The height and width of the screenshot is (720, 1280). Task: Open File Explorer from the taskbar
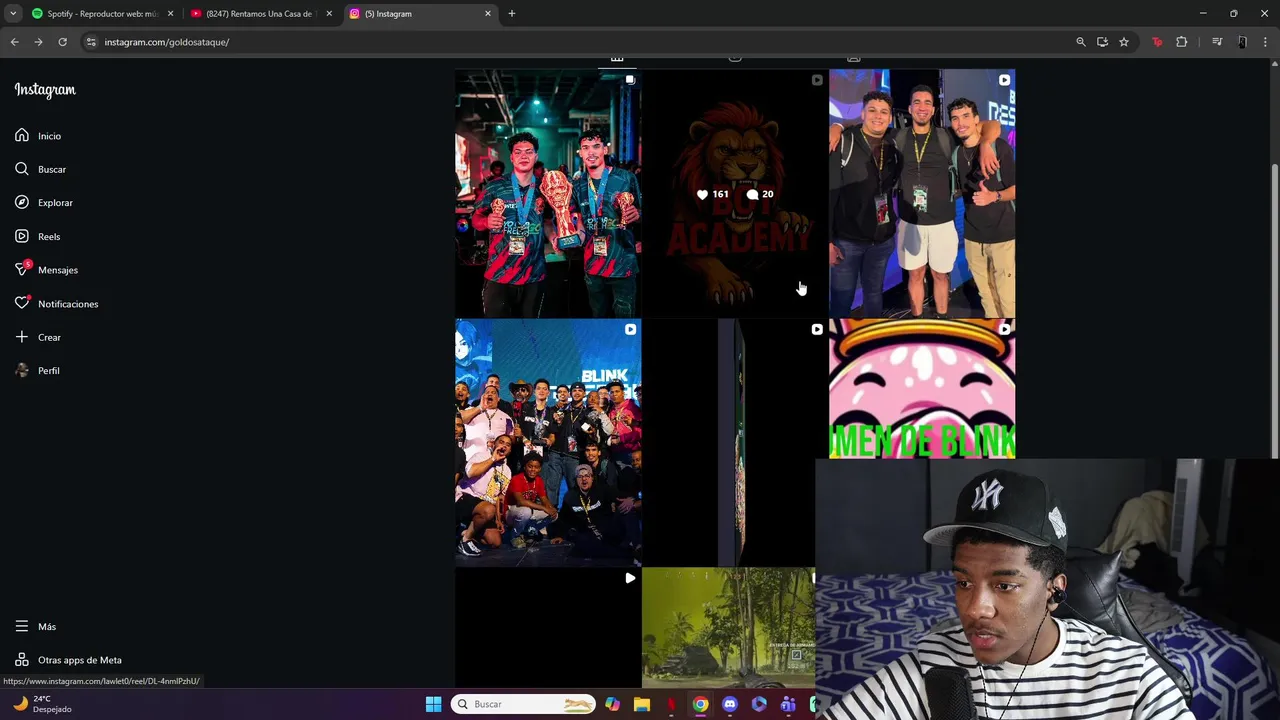pyautogui.click(x=642, y=704)
